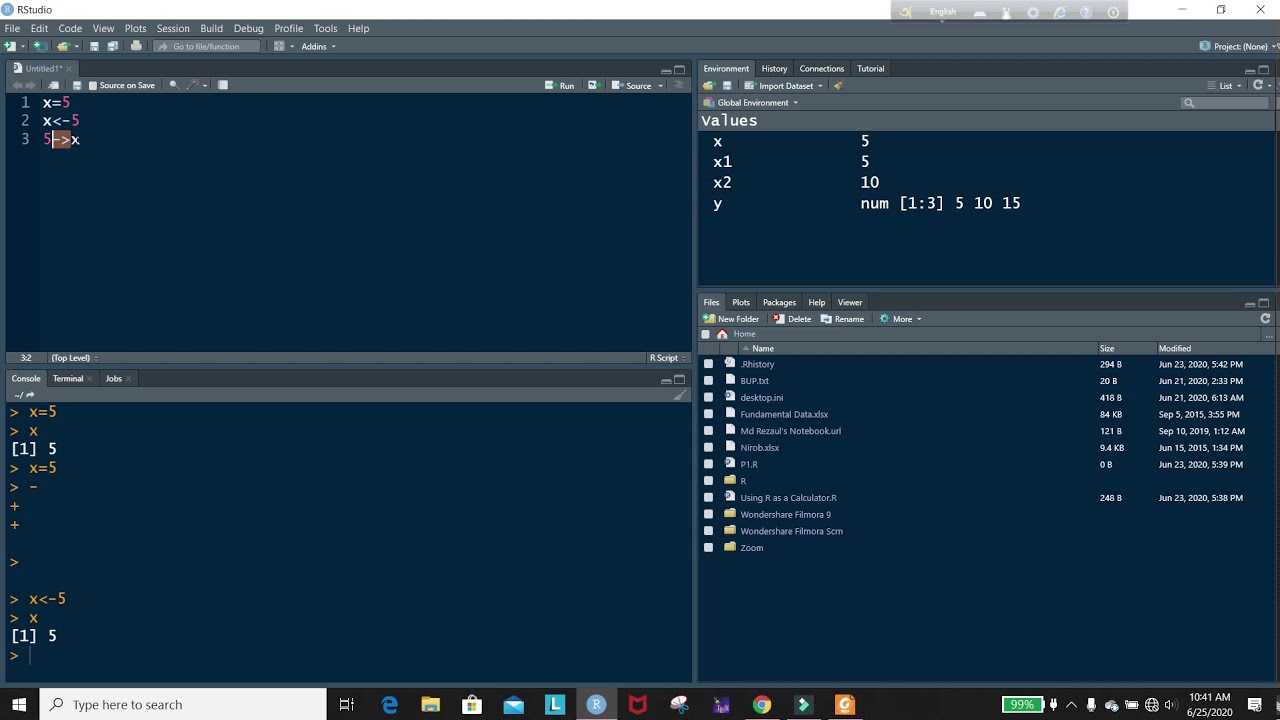
Task: Expand the Addins dropdown
Action: pos(319,46)
